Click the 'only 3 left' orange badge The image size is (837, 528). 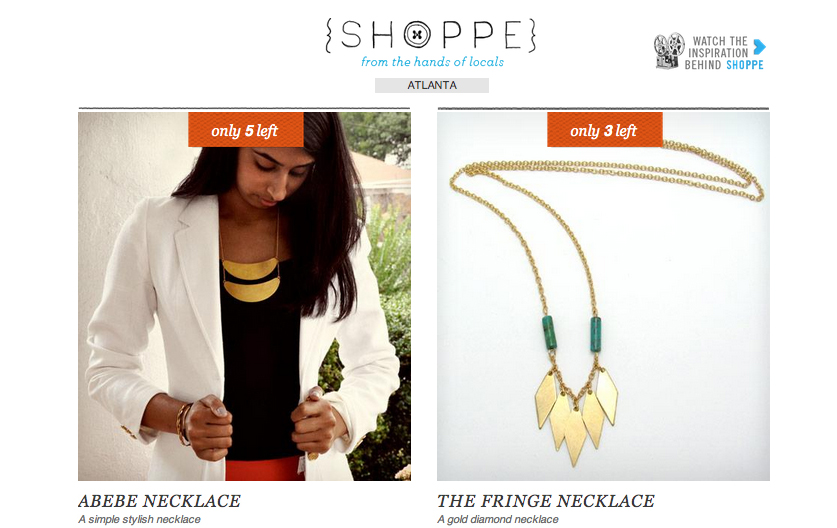click(x=605, y=130)
